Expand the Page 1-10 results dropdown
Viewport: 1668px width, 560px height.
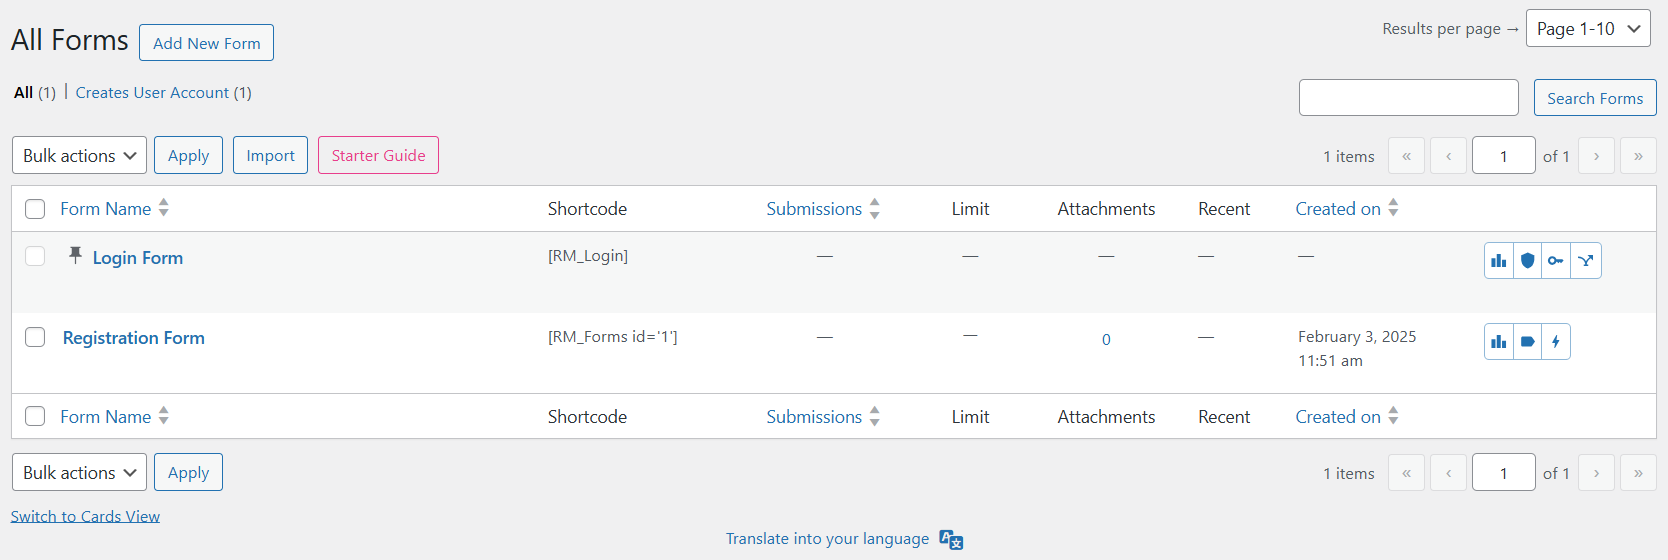point(1588,29)
